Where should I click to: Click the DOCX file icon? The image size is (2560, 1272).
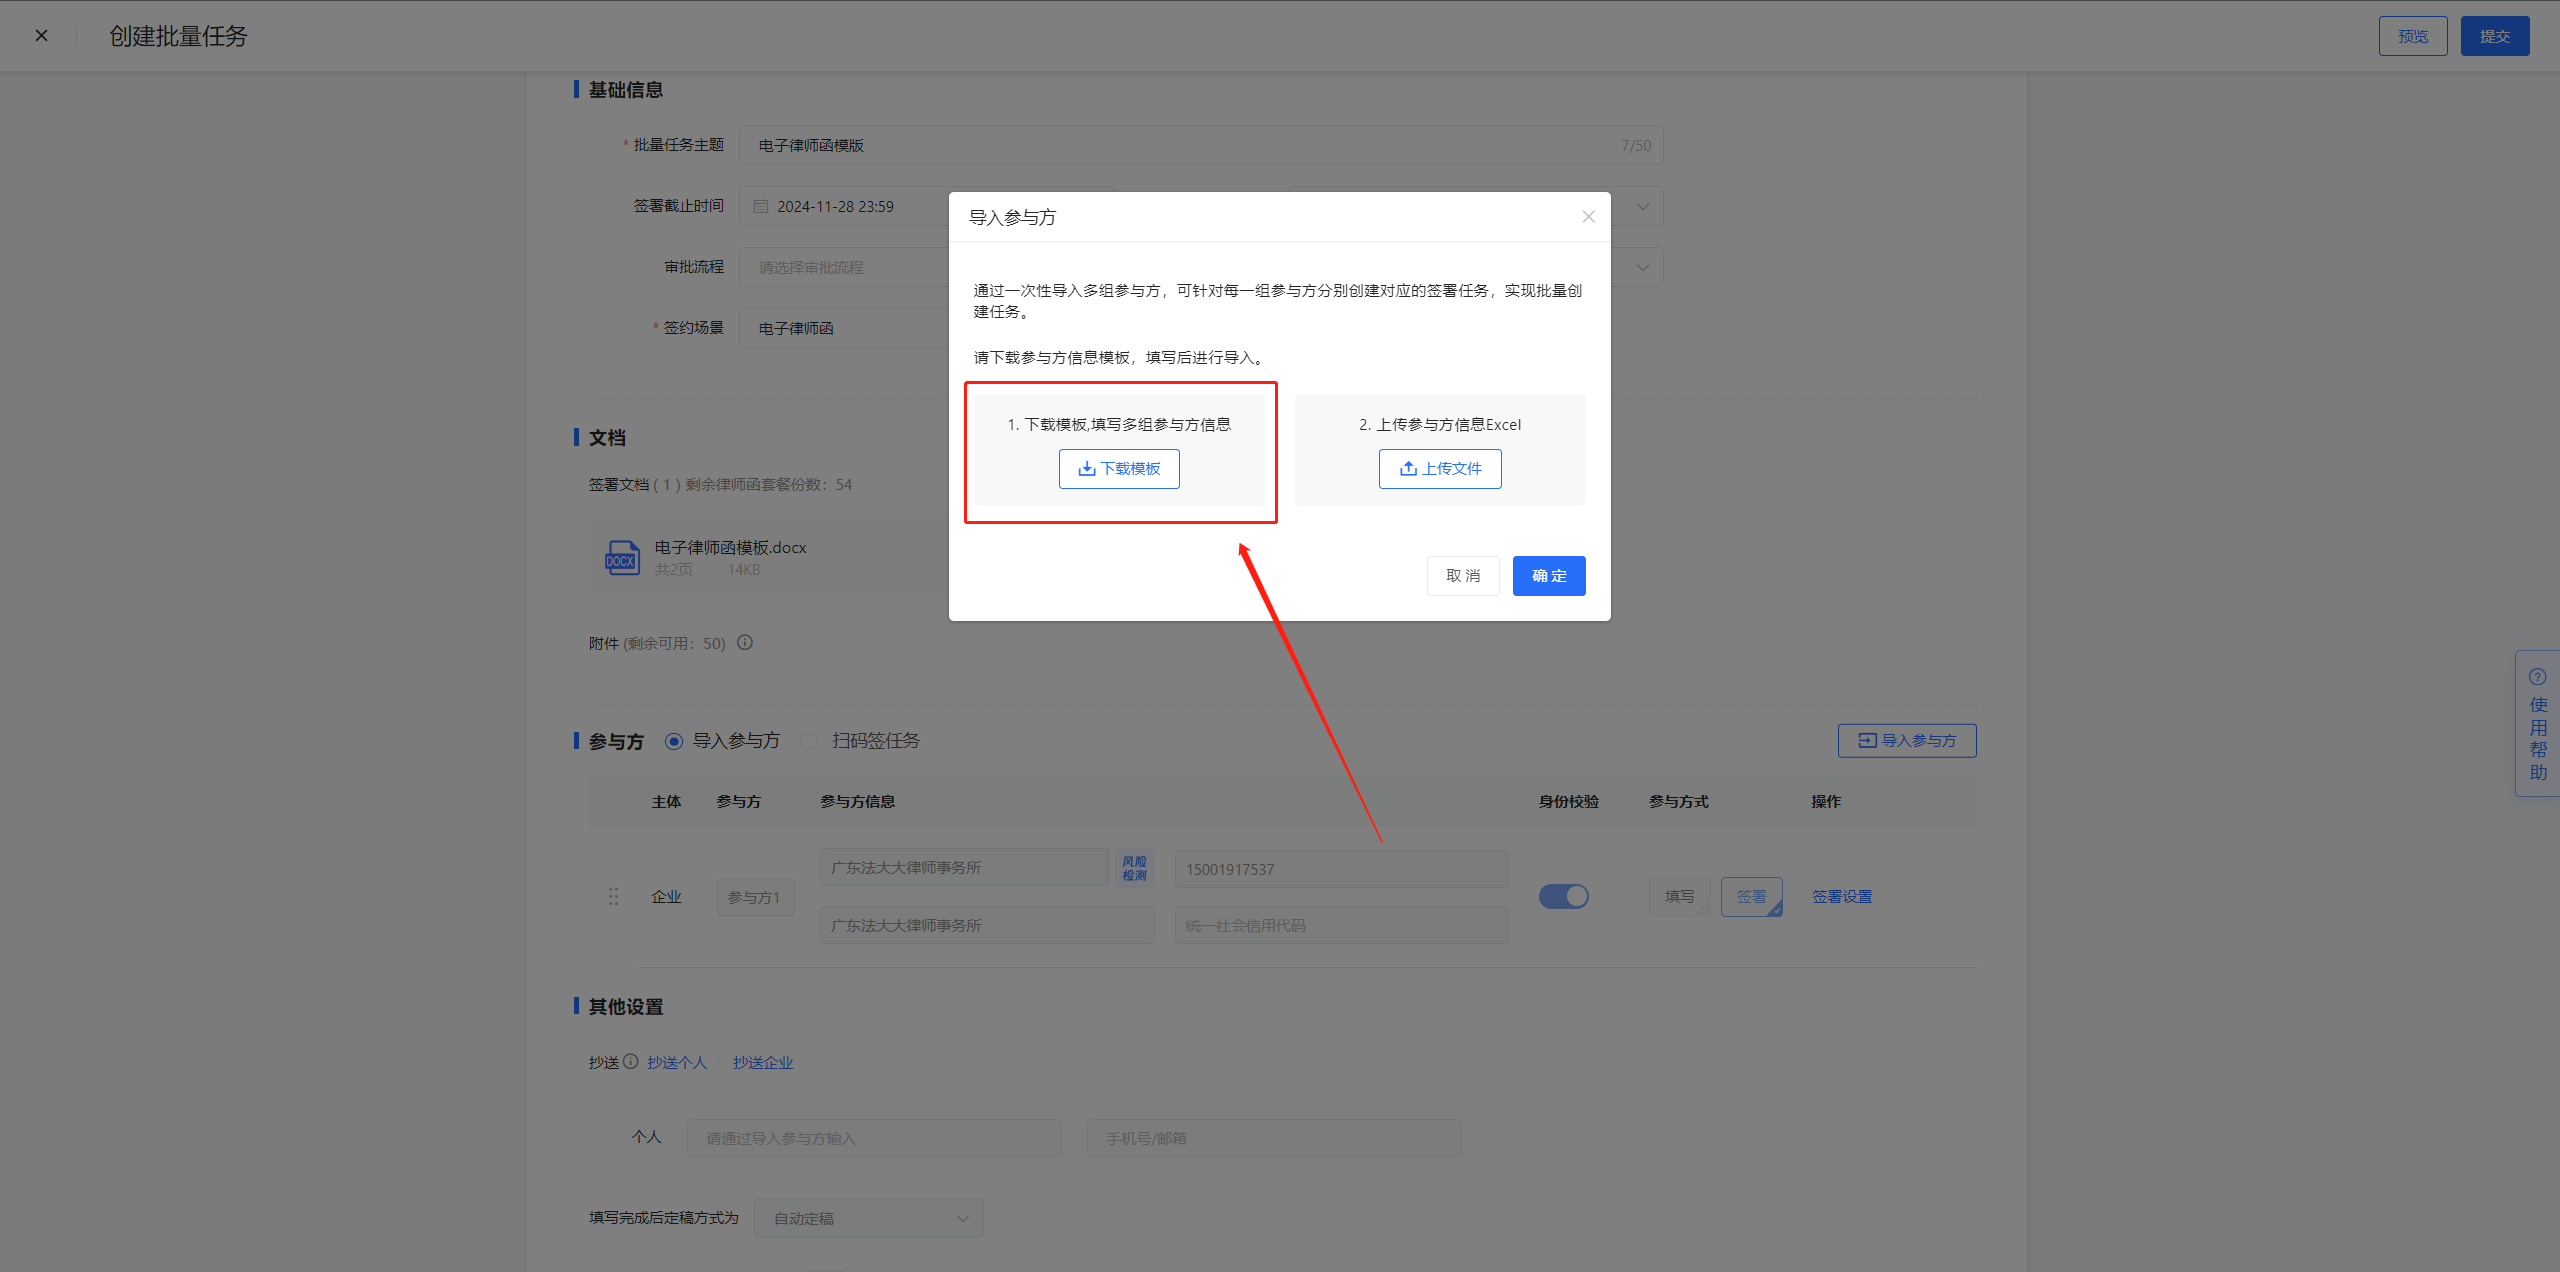pyautogui.click(x=622, y=558)
